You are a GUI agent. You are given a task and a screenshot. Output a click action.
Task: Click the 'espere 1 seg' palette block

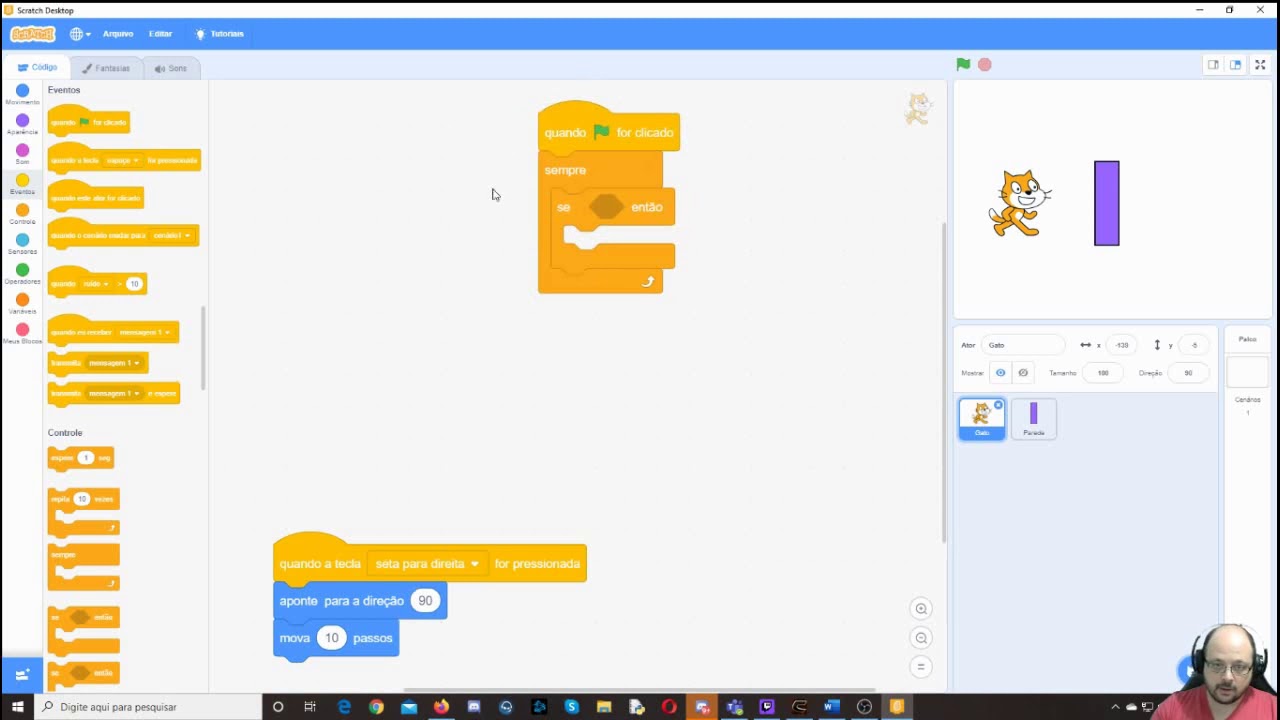tap(80, 458)
